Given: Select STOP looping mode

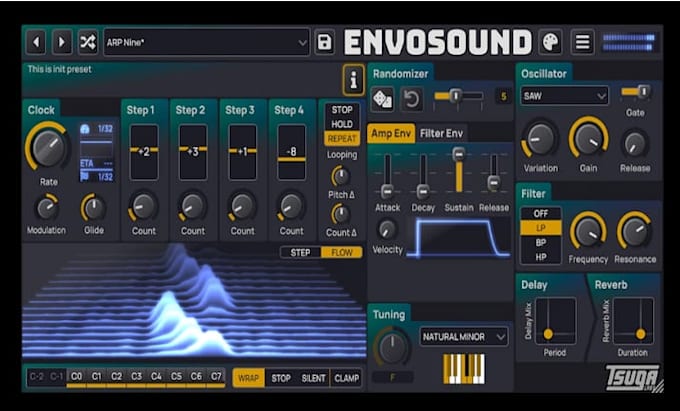Looking at the screenshot, I should [342, 110].
